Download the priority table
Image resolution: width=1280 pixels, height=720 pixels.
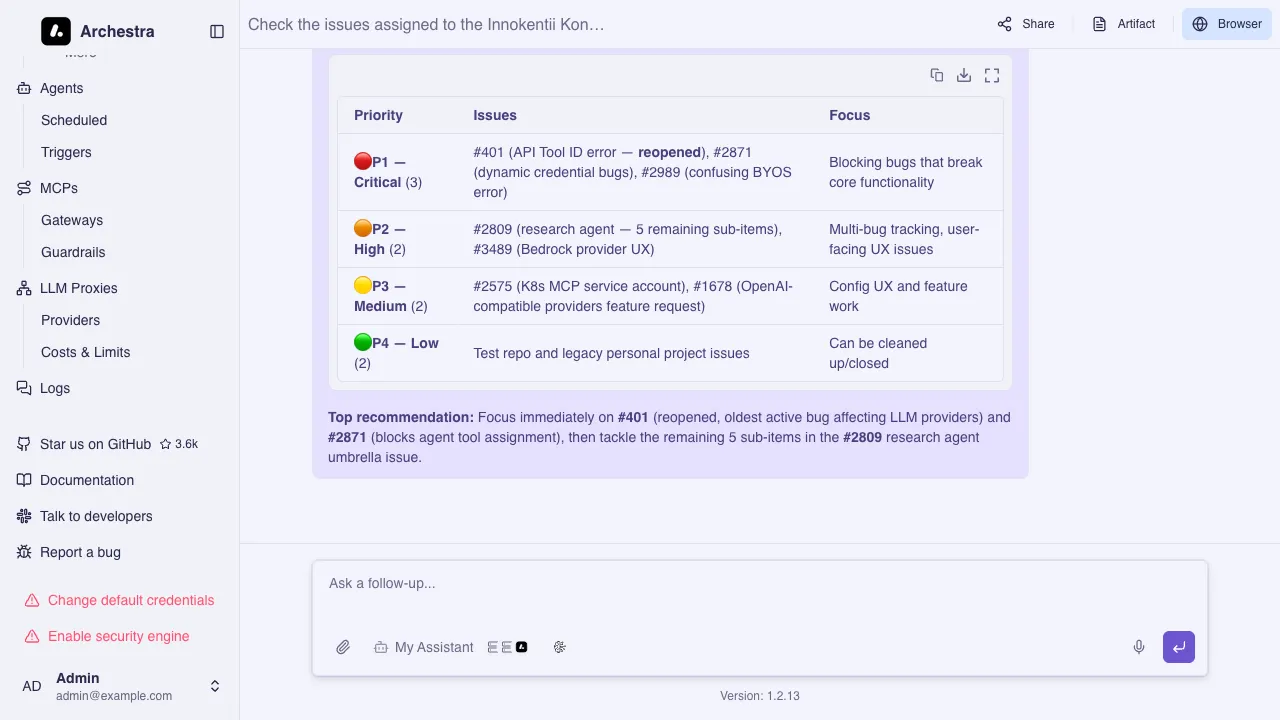(x=964, y=75)
